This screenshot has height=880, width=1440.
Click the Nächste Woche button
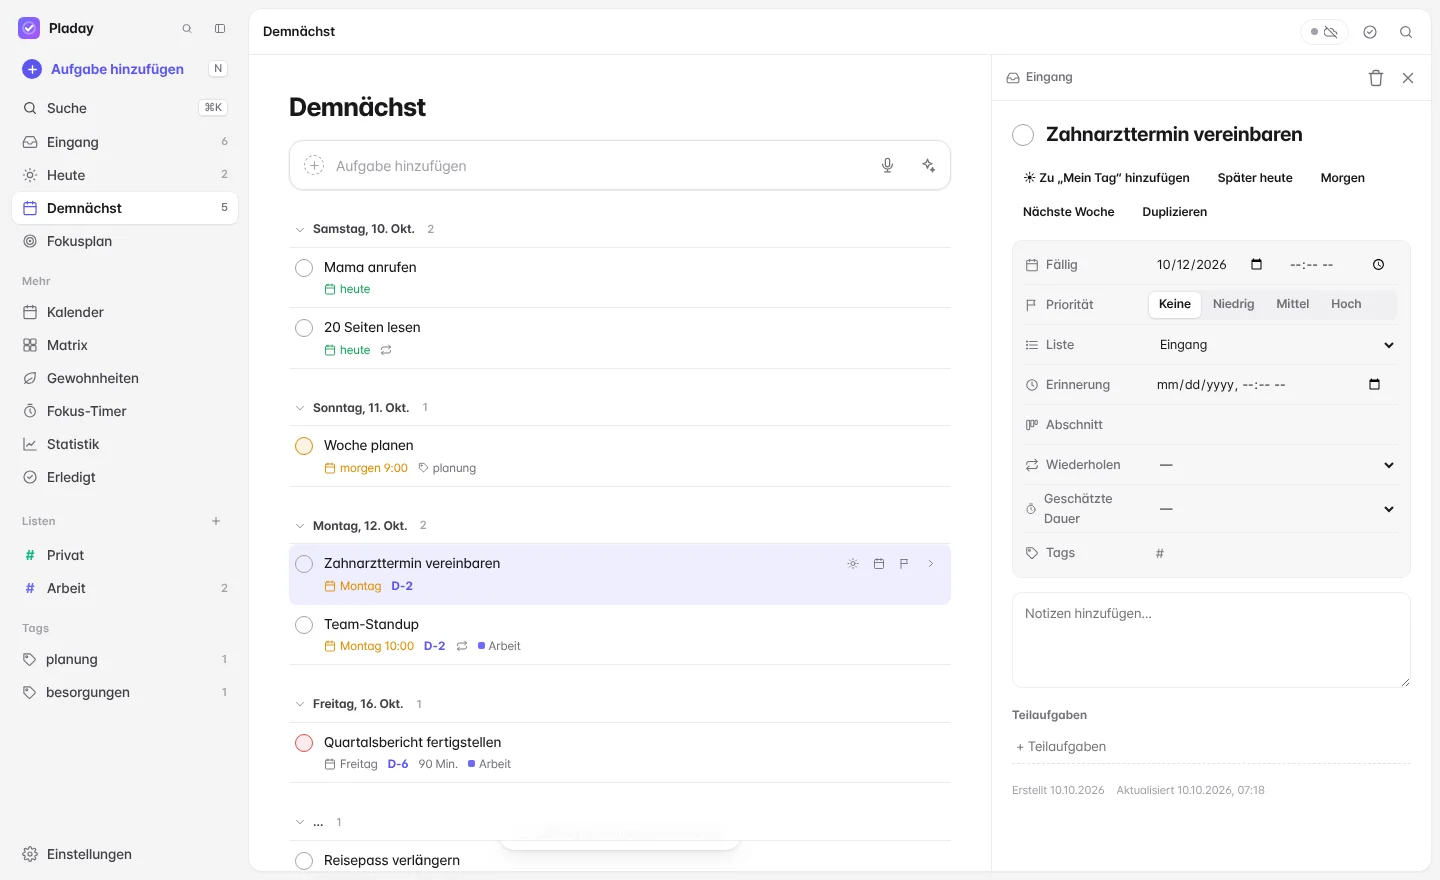pyautogui.click(x=1068, y=212)
